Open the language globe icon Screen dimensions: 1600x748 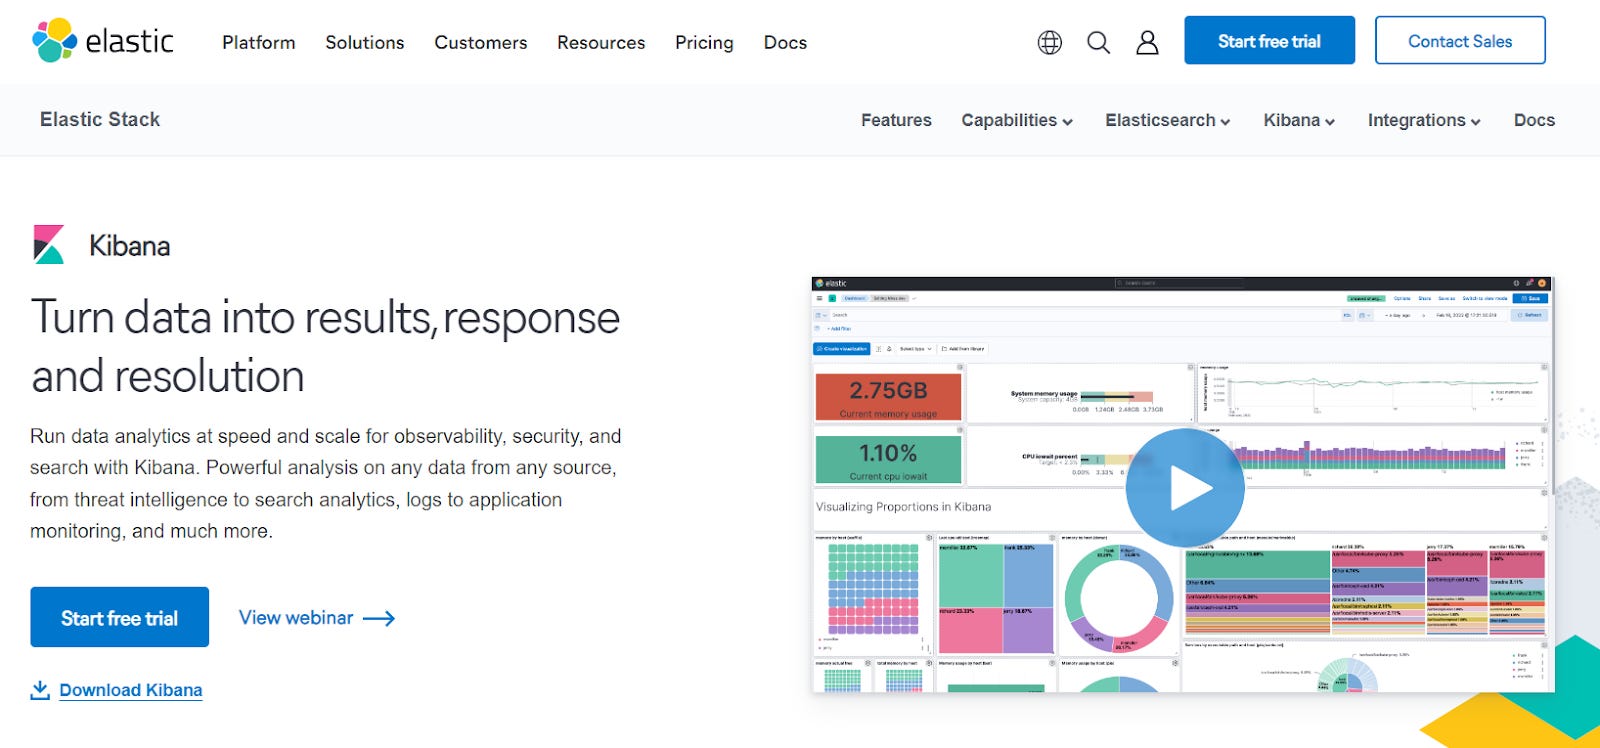click(x=1050, y=42)
